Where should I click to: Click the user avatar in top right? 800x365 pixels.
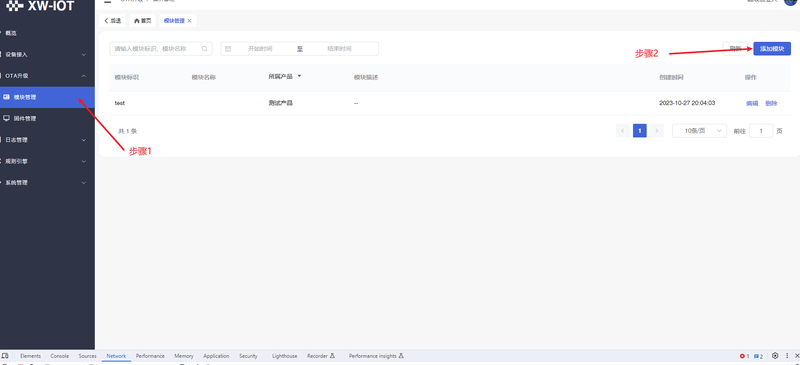791,2
